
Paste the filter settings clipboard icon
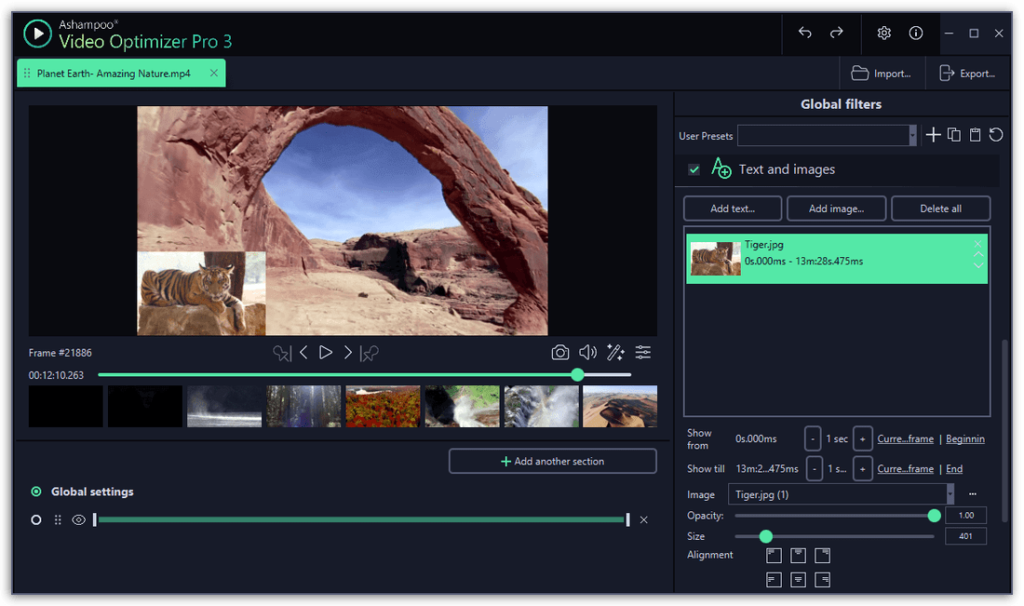click(x=975, y=135)
